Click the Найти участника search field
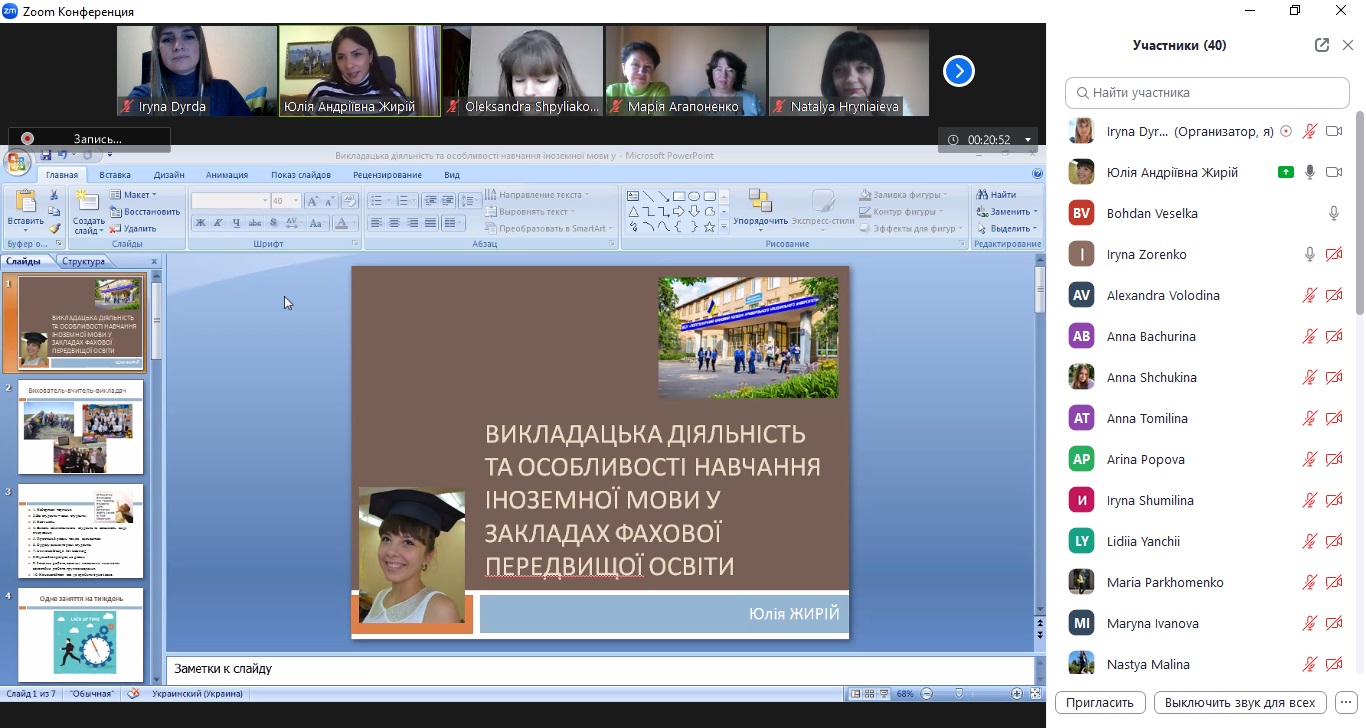Screen dimensions: 1366x728 coord(1207,93)
